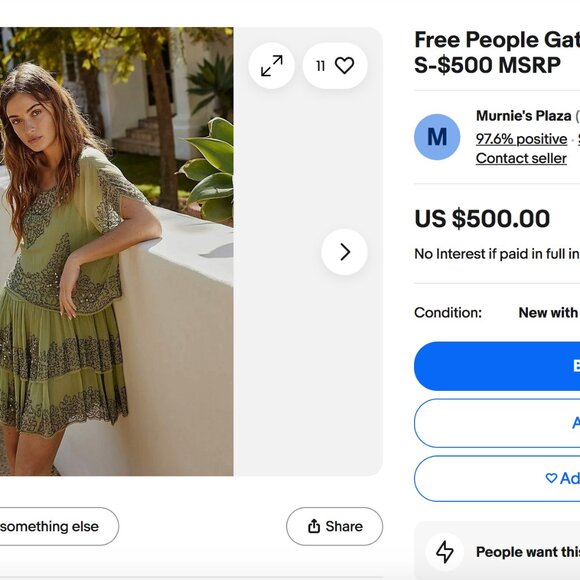
Task: Click the white Add to cart button
Action: point(497,423)
